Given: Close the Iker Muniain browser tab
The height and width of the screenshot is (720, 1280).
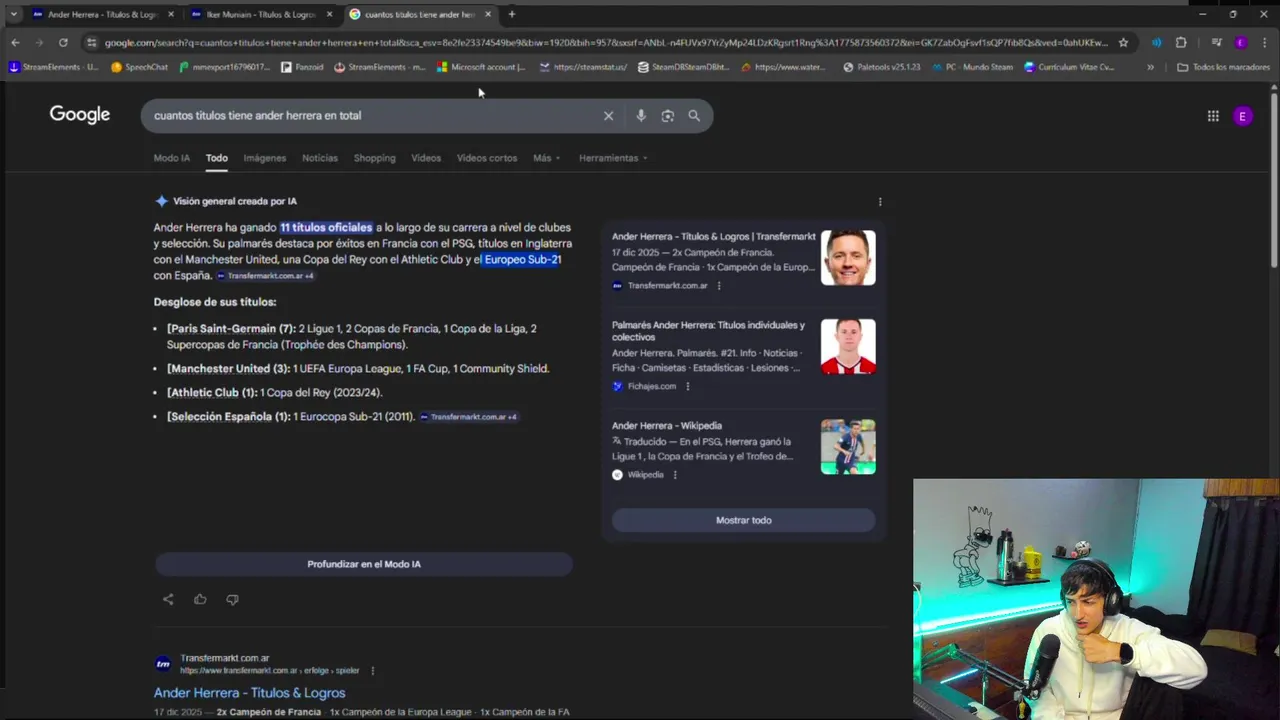Looking at the screenshot, I should click(329, 14).
